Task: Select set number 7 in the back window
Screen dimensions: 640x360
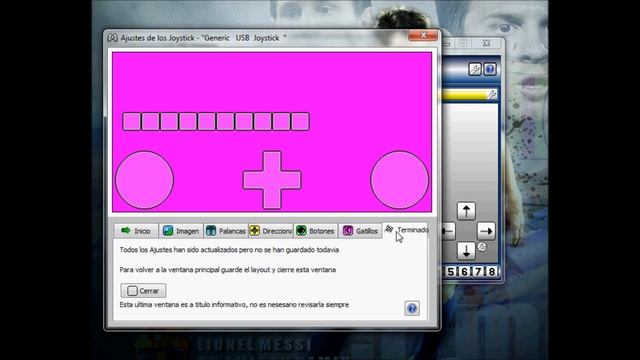Action: pyautogui.click(x=478, y=271)
